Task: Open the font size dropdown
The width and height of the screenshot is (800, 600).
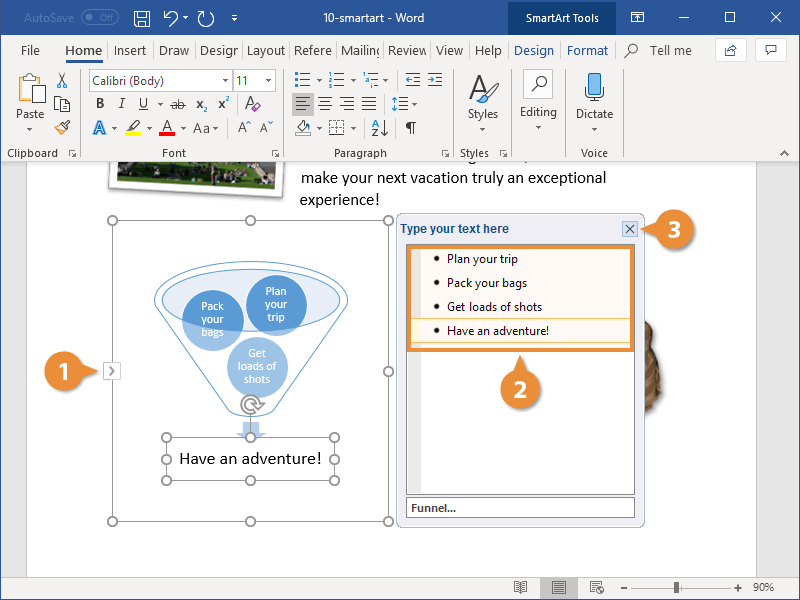Action: pyautogui.click(x=266, y=80)
